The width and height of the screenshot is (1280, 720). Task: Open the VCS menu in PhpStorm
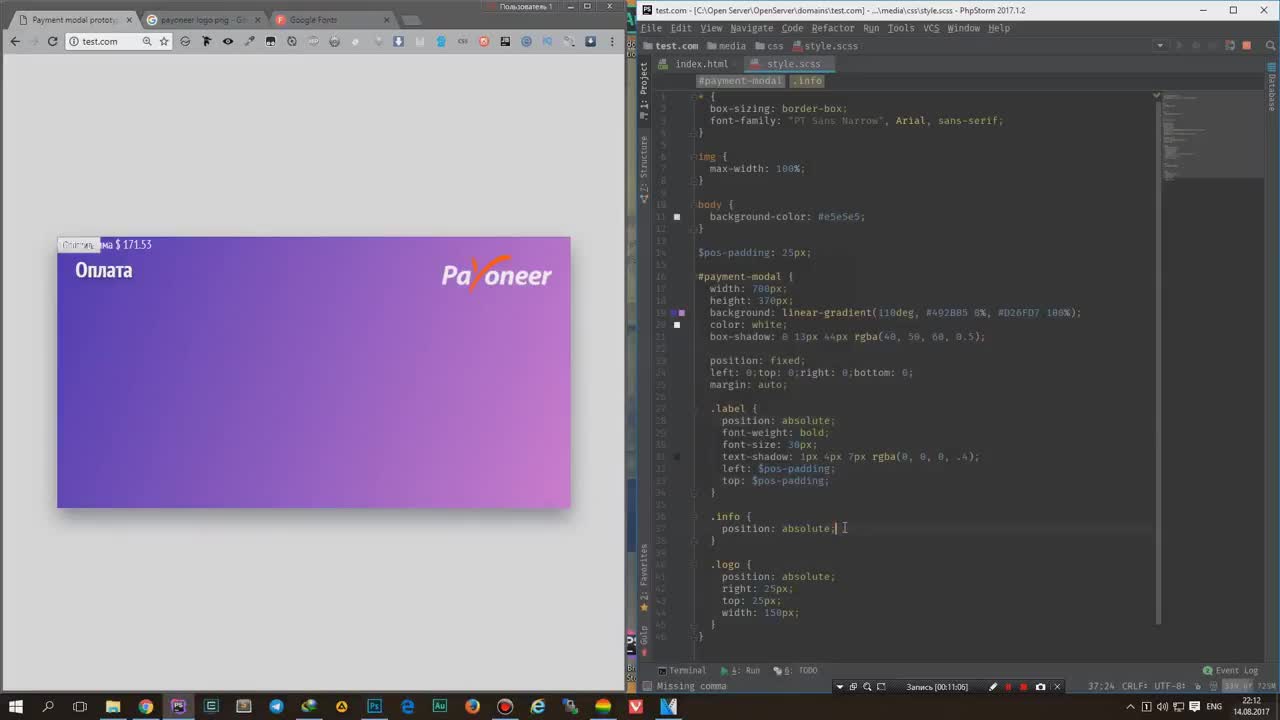(x=931, y=28)
